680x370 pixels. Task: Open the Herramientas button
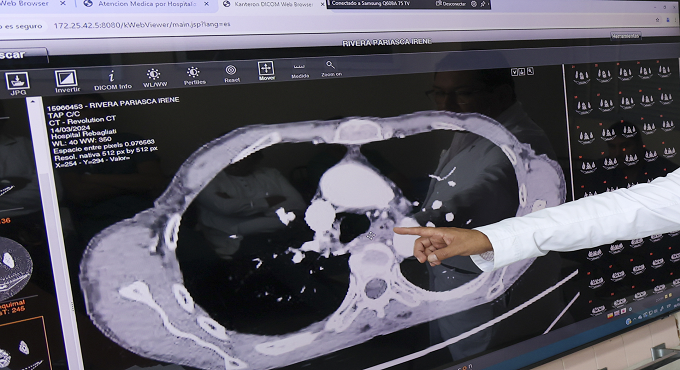point(625,36)
